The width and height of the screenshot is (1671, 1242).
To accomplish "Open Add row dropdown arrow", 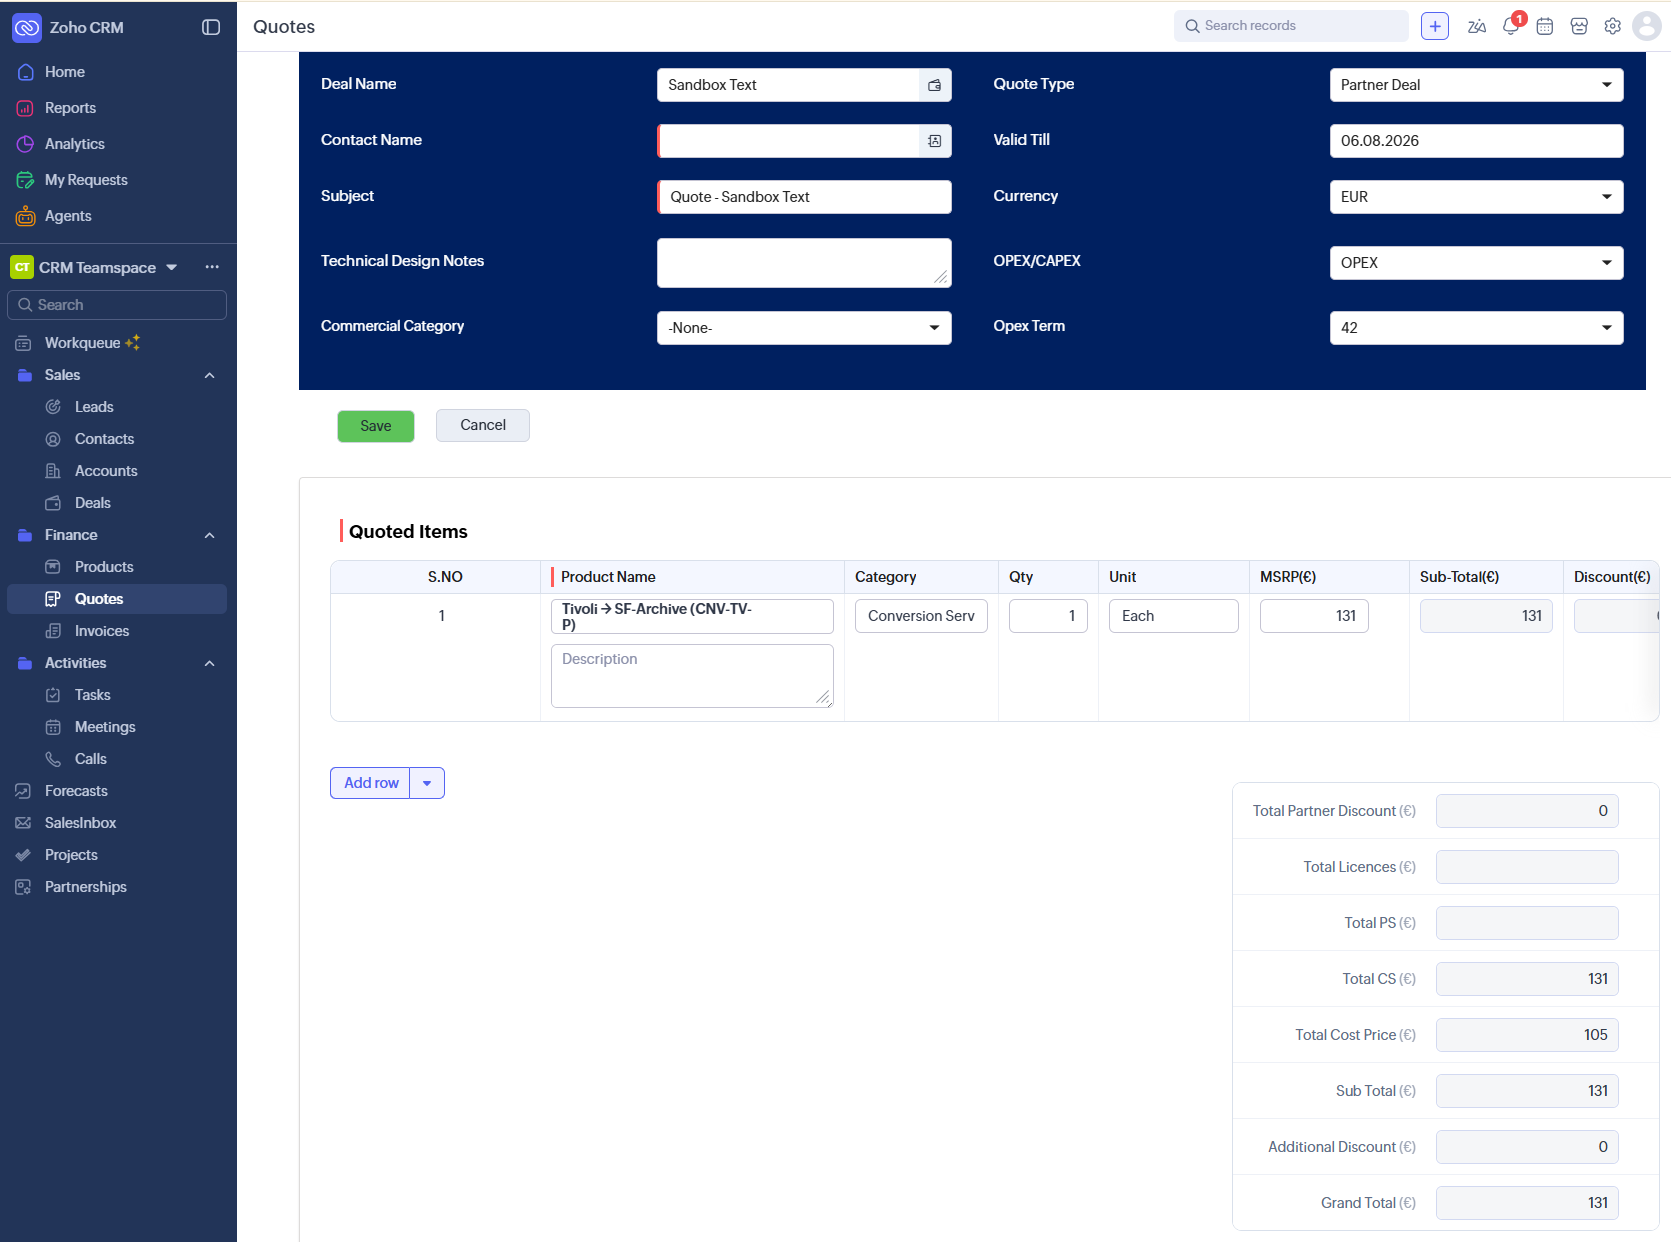I will pos(427,783).
